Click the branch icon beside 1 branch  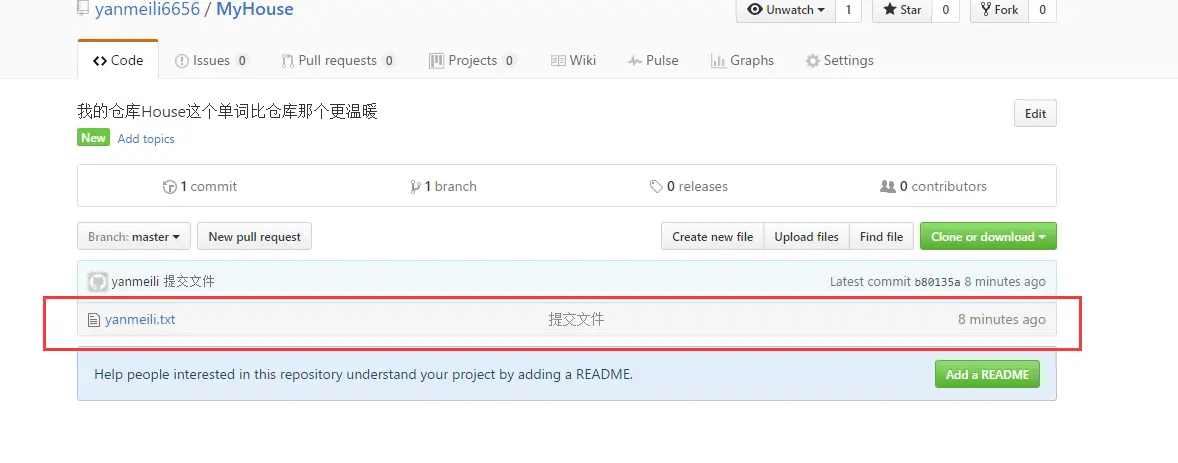(415, 186)
